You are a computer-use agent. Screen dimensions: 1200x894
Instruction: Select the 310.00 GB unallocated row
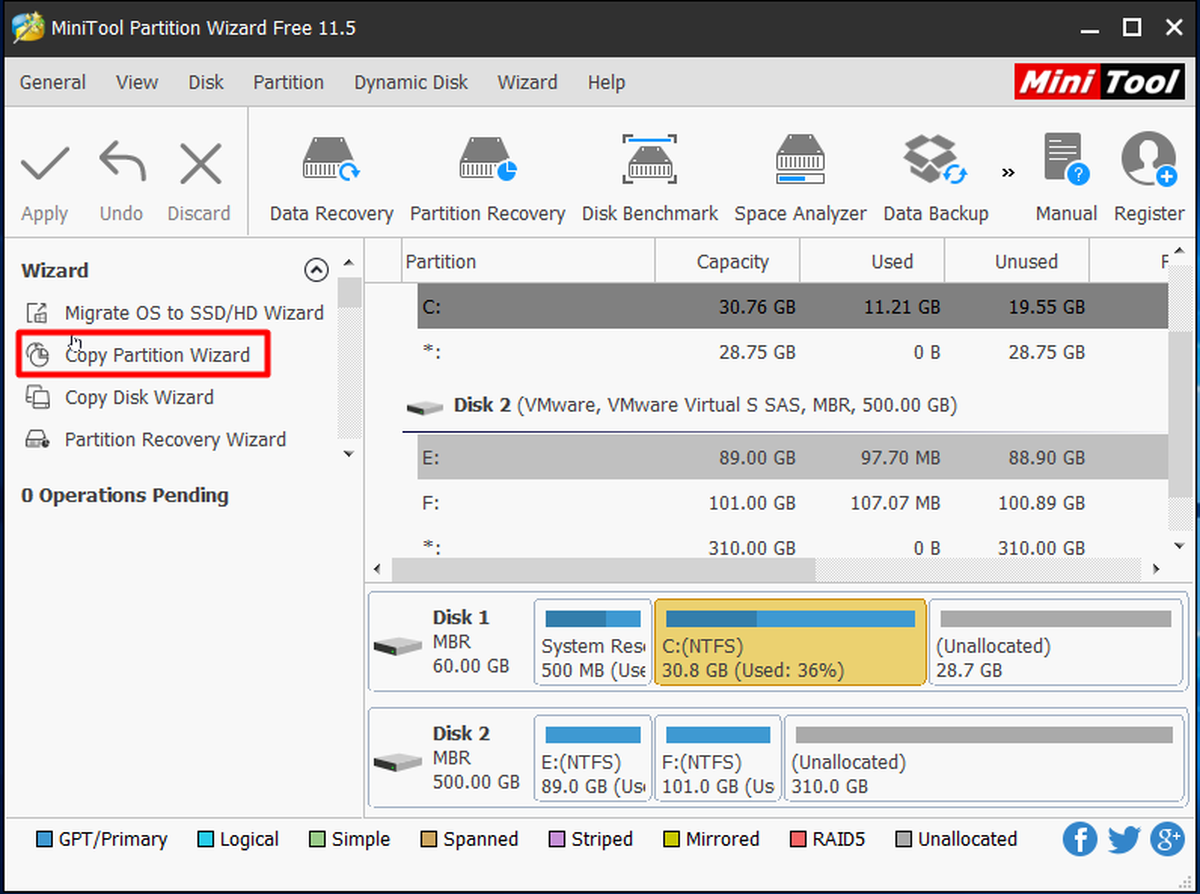(792, 547)
